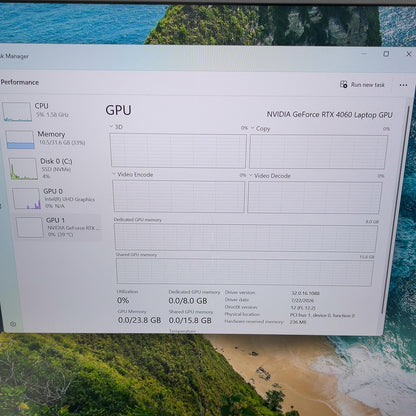Screen dimensions: 416x416
Task: Click the 0.0/23.8 GB GPU Memory value
Action: 139,320
